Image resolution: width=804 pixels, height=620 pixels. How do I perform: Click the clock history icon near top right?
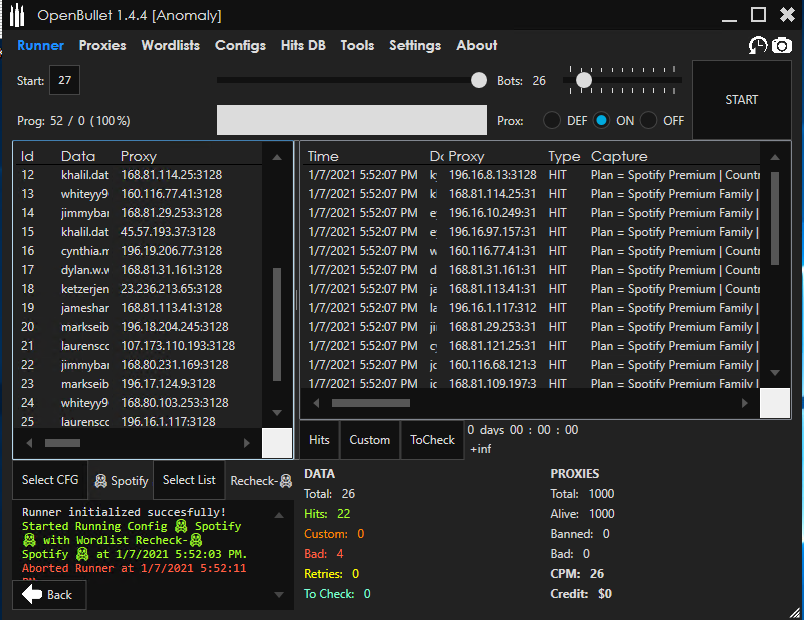click(758, 45)
